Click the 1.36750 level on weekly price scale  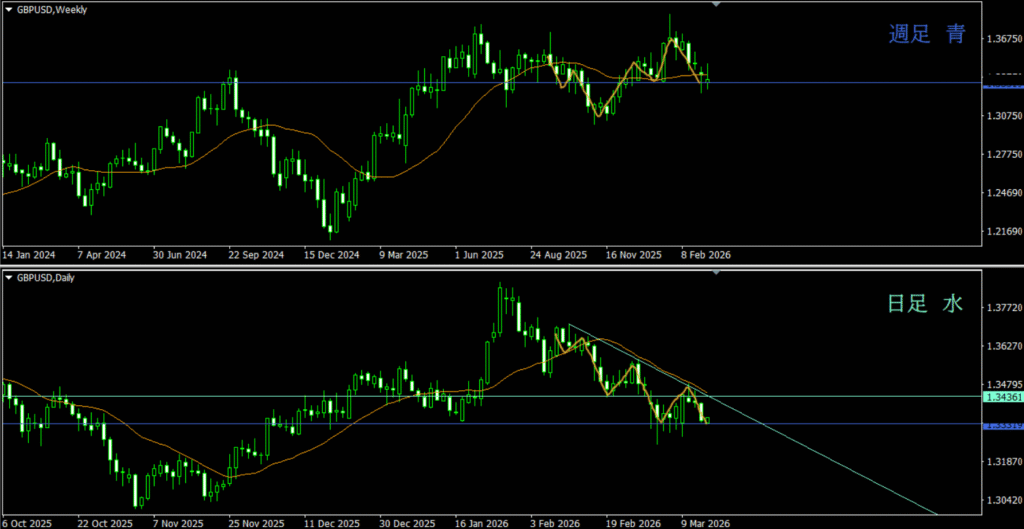click(x=1002, y=39)
